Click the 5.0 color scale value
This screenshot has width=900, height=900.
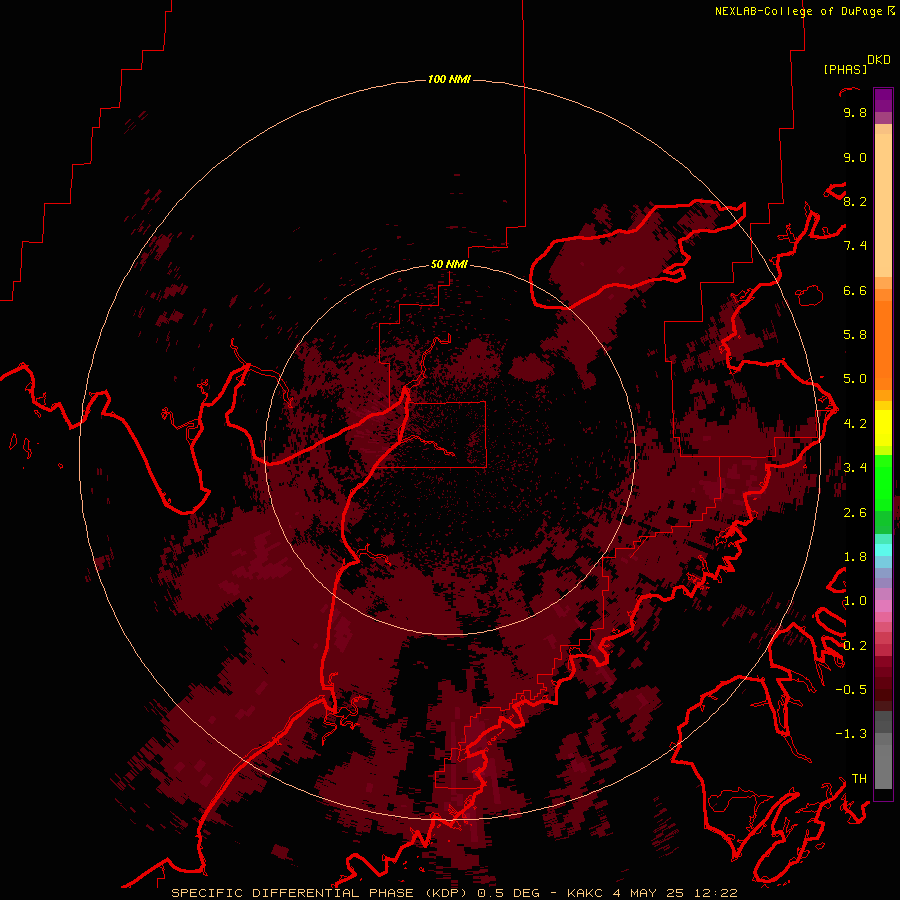point(855,379)
